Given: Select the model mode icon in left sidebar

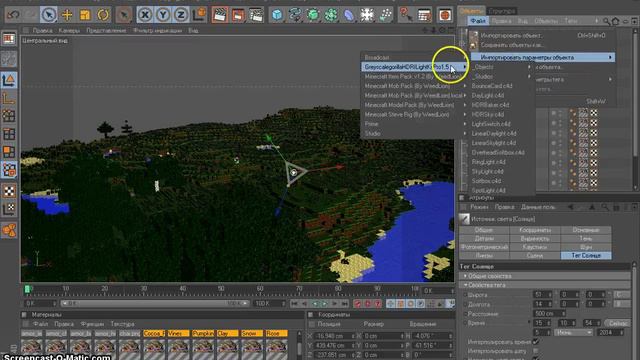Looking at the screenshot, I should 9,80.
